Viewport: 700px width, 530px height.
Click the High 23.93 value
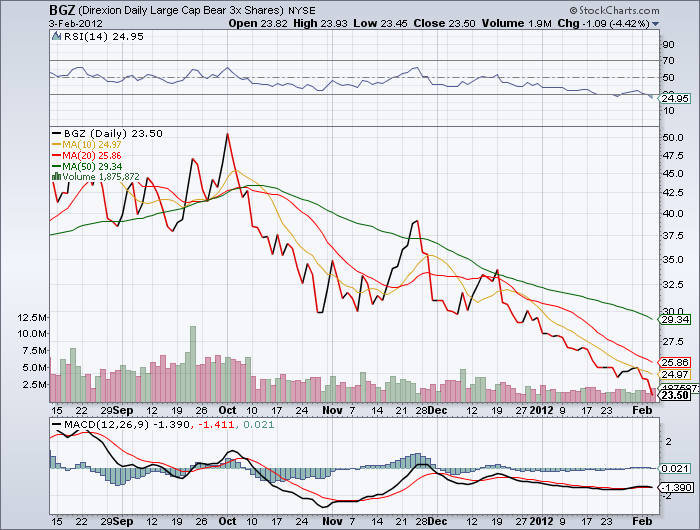[x=320, y=23]
